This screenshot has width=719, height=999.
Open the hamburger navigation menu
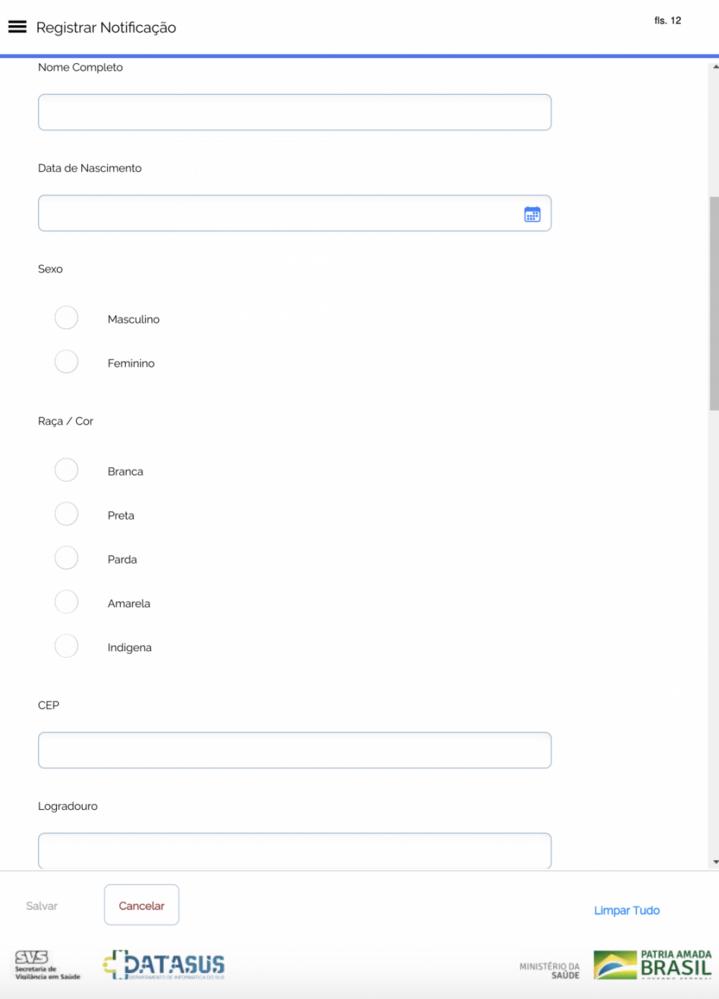pyautogui.click(x=17, y=27)
